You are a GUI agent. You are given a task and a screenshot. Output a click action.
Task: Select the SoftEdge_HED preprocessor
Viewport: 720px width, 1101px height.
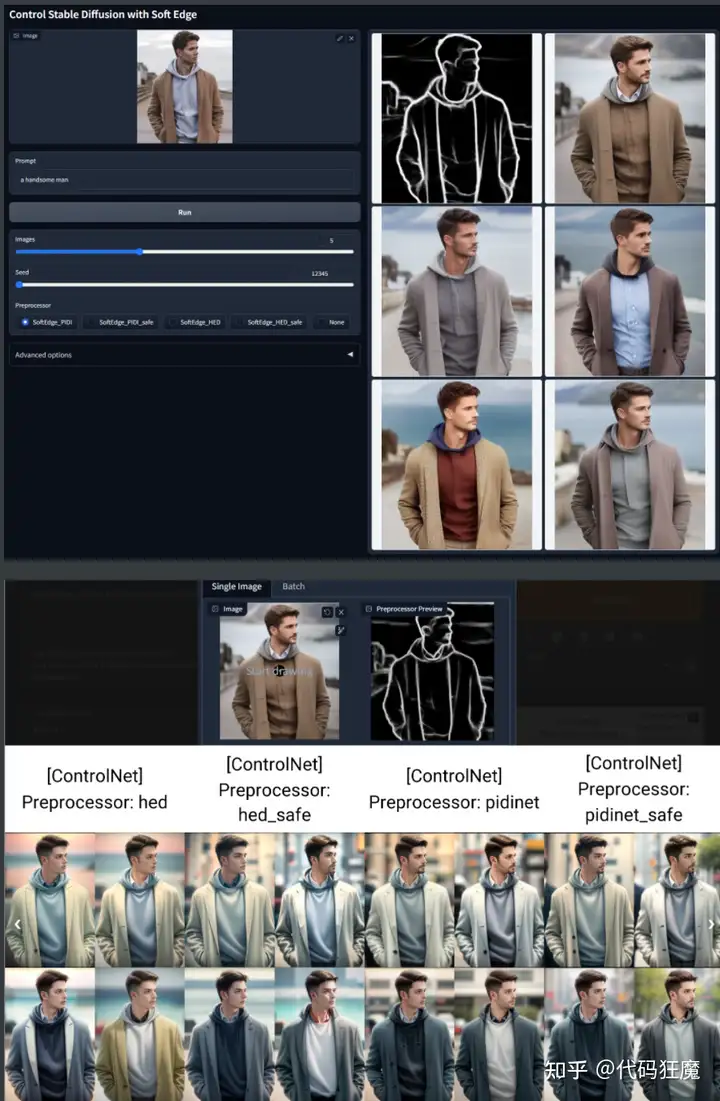[x=195, y=322]
